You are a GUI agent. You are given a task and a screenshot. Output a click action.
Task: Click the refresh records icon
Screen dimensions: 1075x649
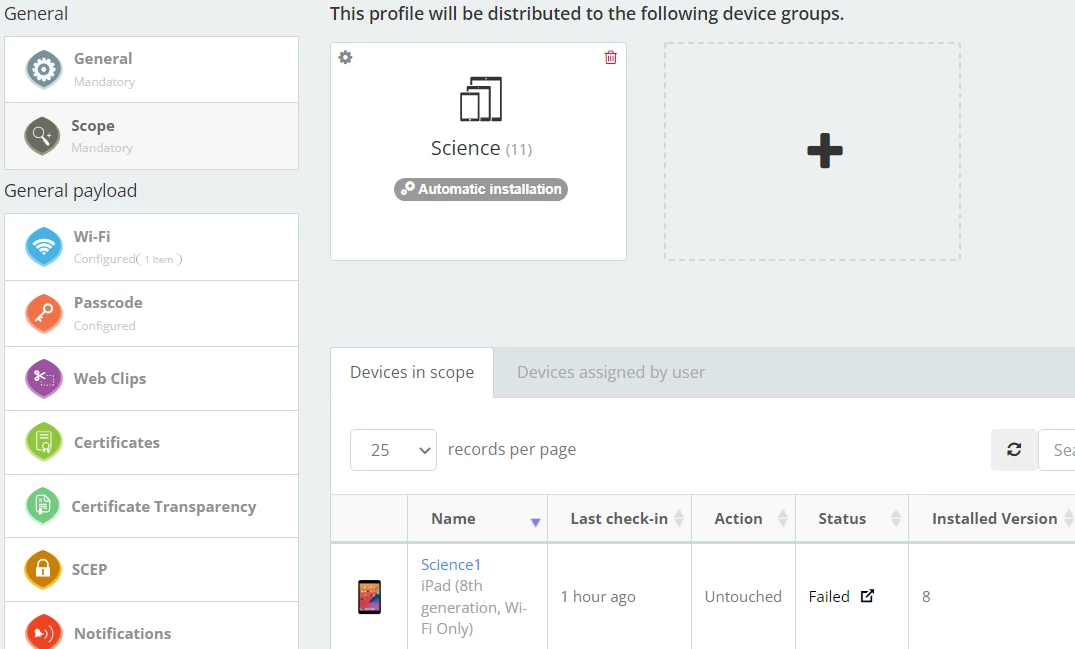coord(1014,450)
